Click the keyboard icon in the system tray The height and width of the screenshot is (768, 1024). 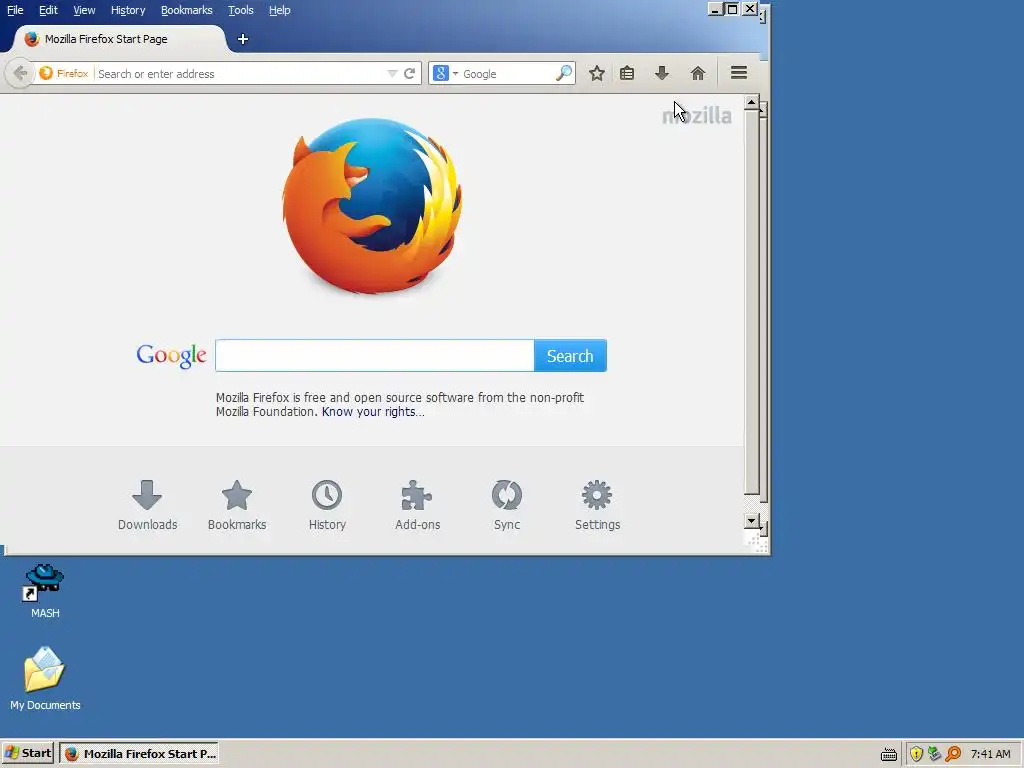[x=889, y=754]
